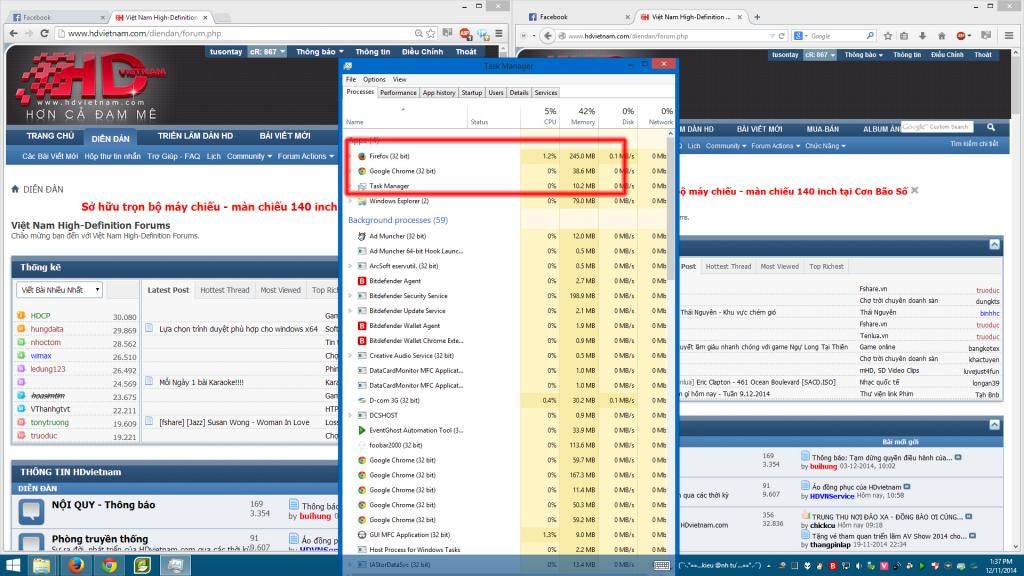This screenshot has height=576, width=1024.
Task: Close red banner ad in Firefox page
Action: coord(915,191)
